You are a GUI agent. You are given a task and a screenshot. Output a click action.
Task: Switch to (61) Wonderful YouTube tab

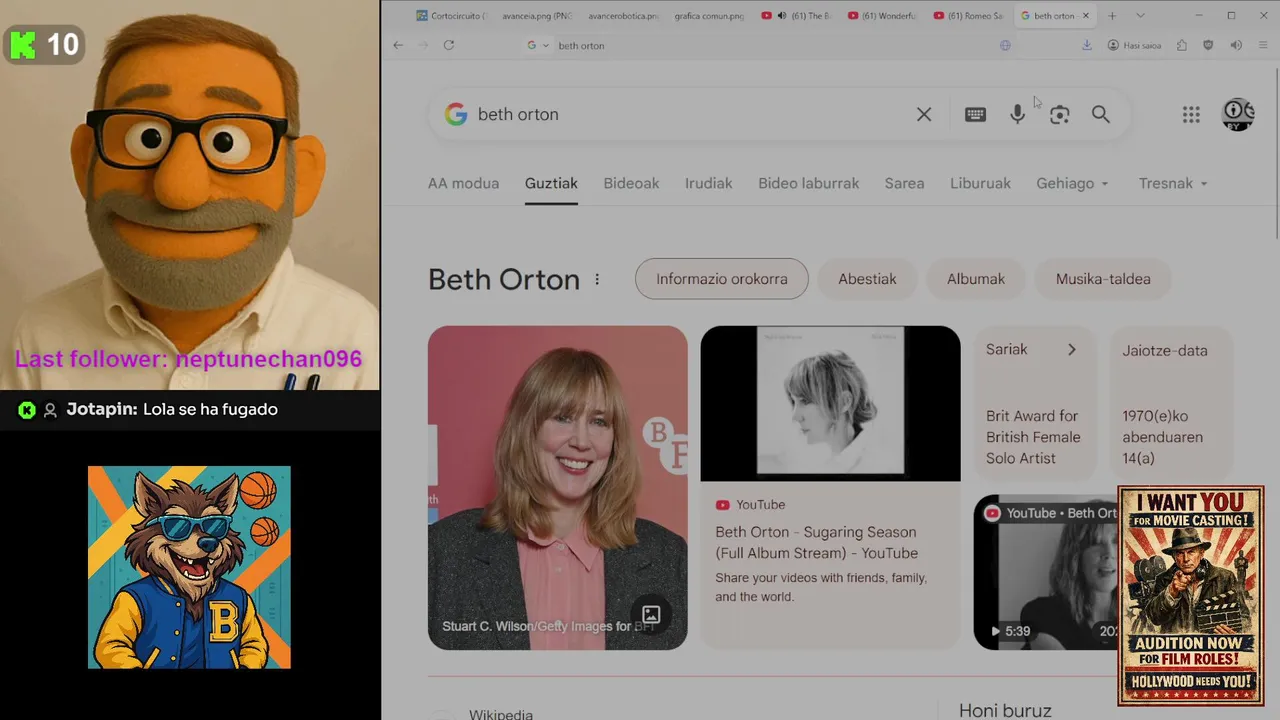881,15
